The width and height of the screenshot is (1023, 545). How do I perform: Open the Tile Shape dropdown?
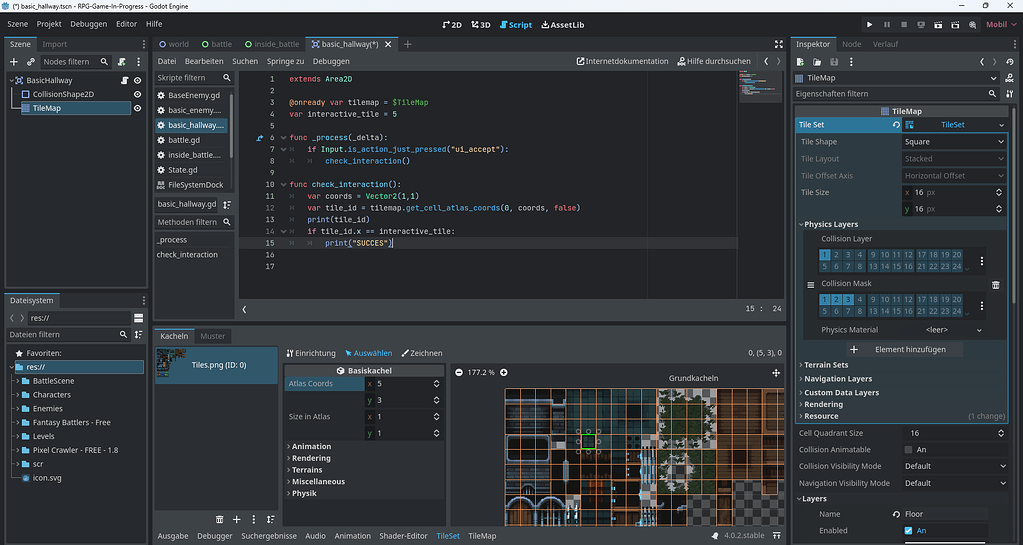(x=954, y=142)
